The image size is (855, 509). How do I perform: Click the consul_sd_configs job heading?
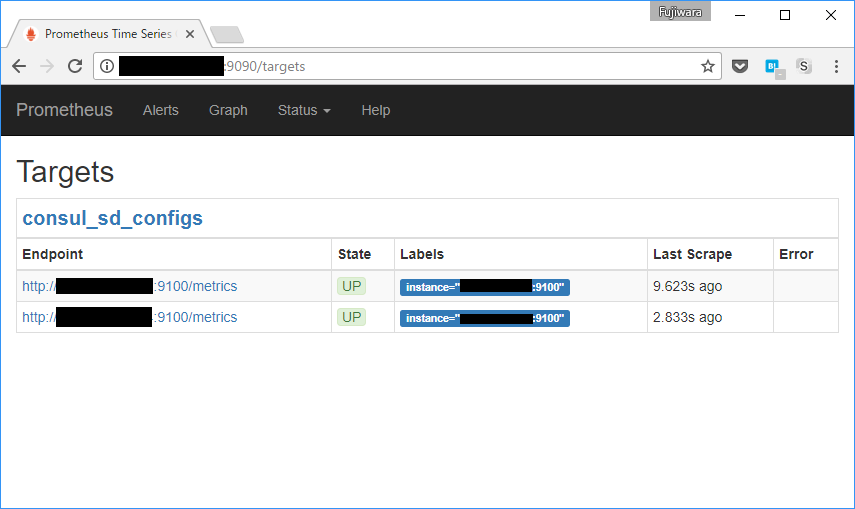coord(112,218)
